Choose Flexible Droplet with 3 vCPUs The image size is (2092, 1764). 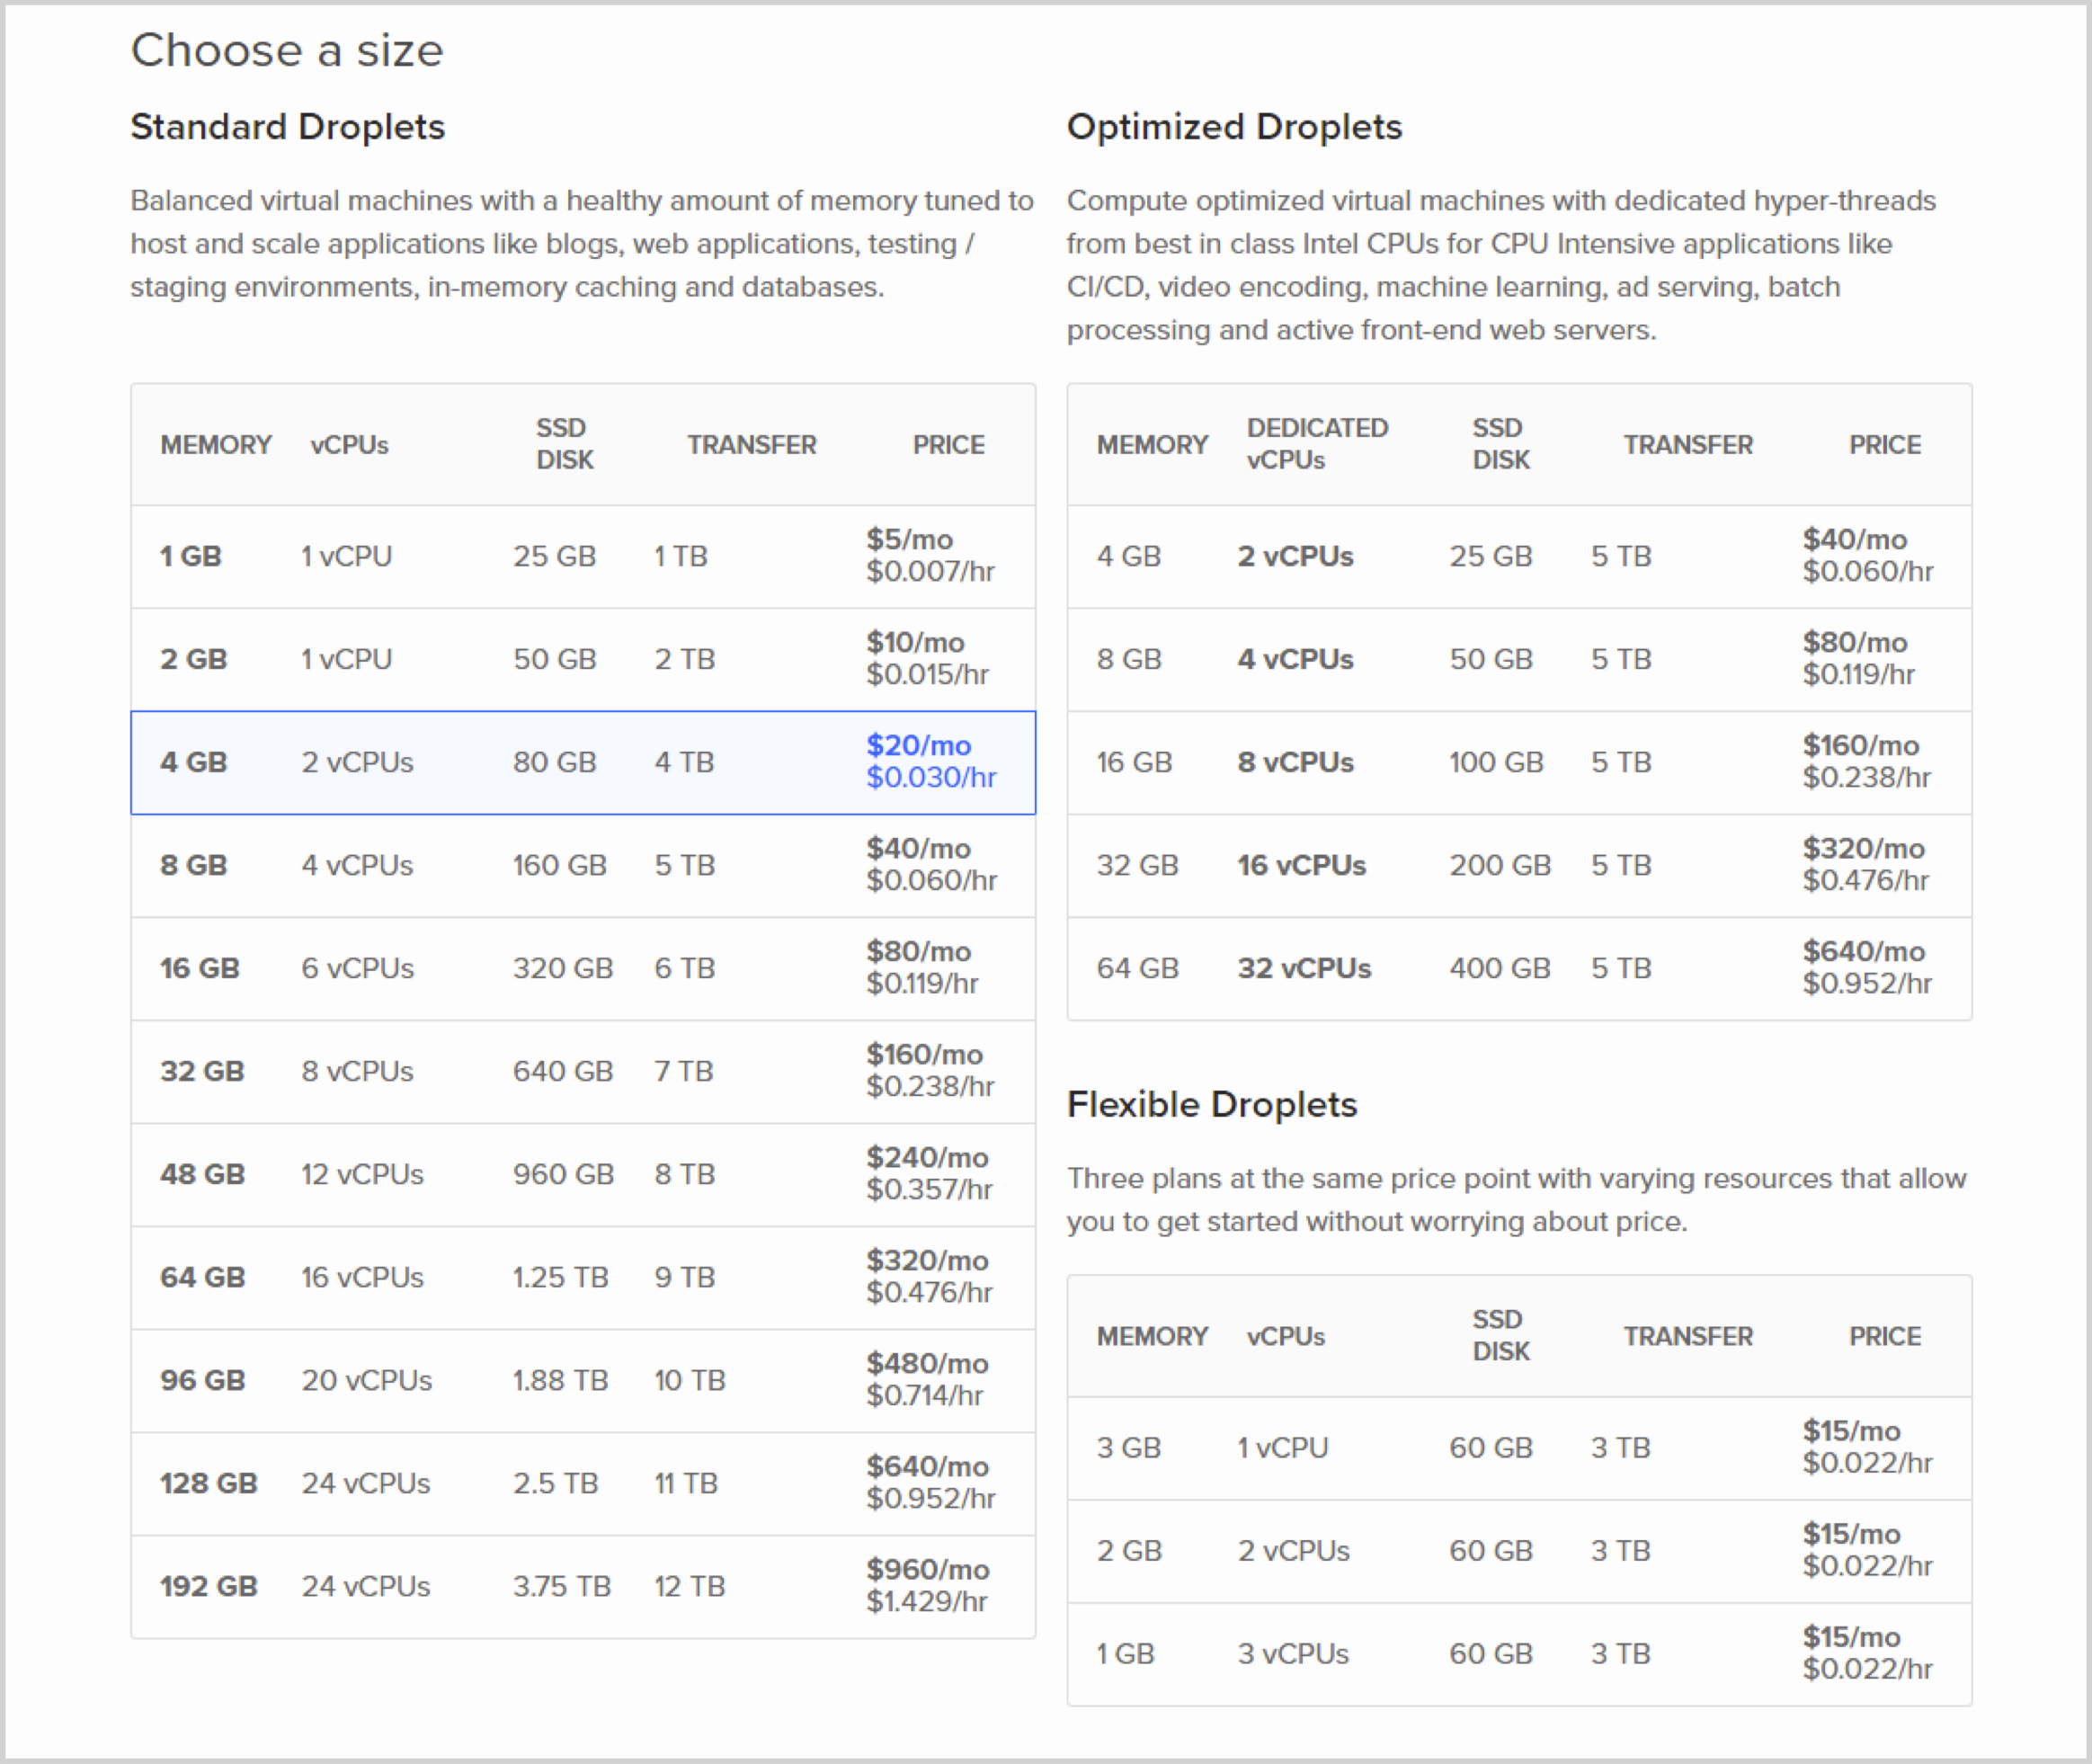(1519, 1654)
